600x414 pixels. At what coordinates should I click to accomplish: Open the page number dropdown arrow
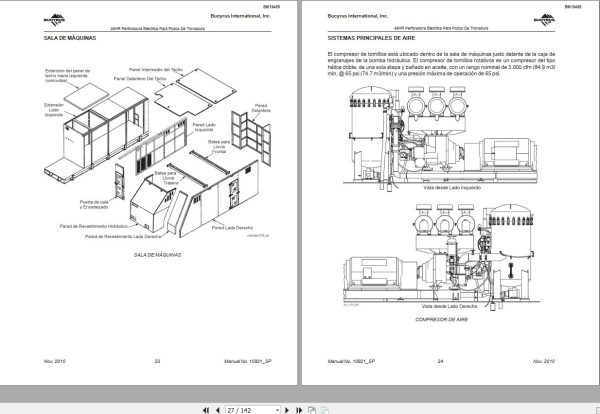tap(277, 410)
